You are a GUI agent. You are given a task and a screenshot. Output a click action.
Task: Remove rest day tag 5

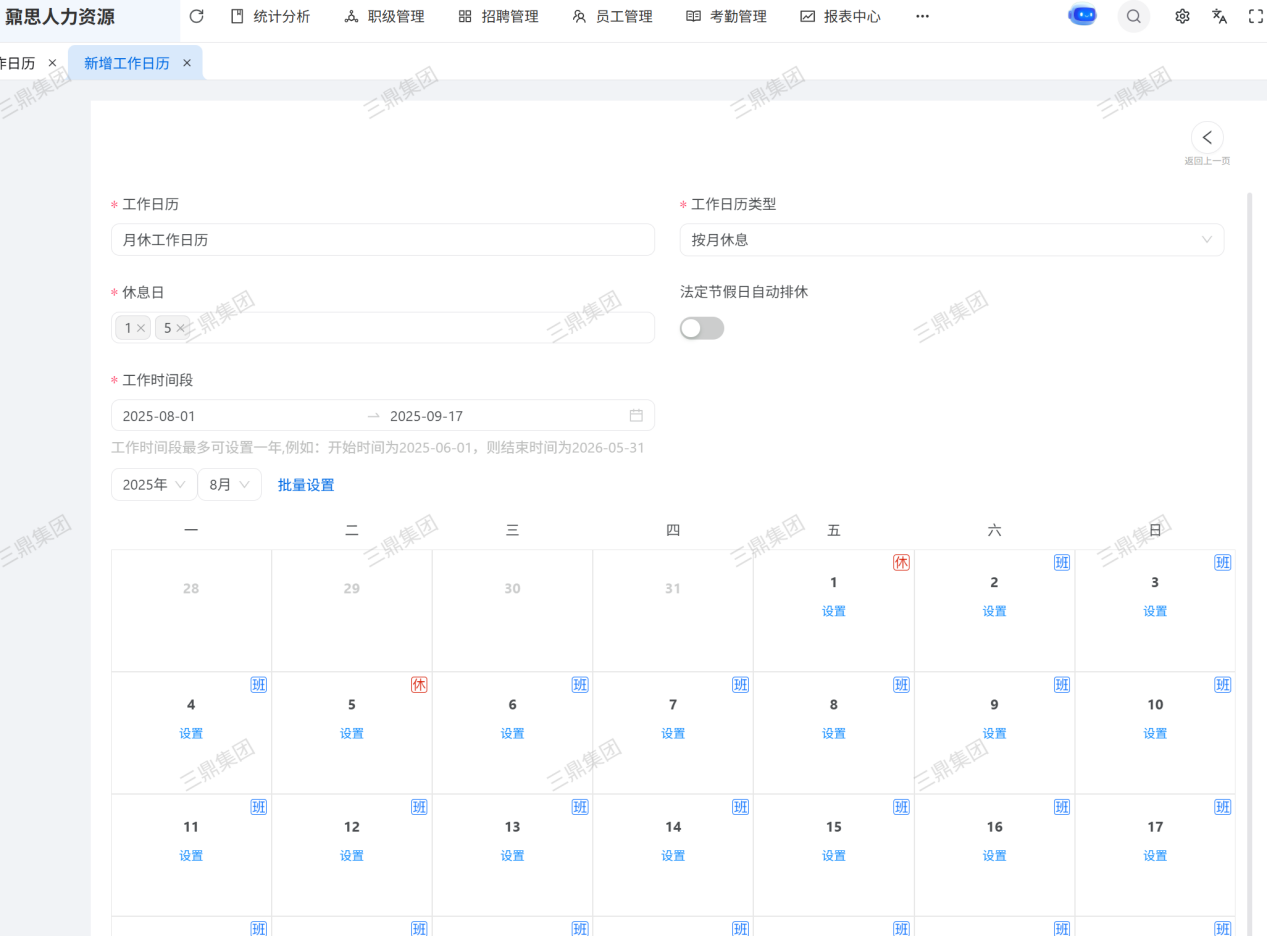point(180,328)
